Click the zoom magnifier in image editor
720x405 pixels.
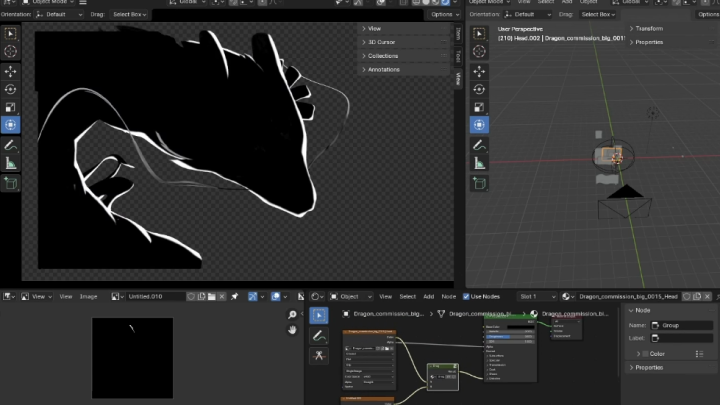click(x=292, y=315)
